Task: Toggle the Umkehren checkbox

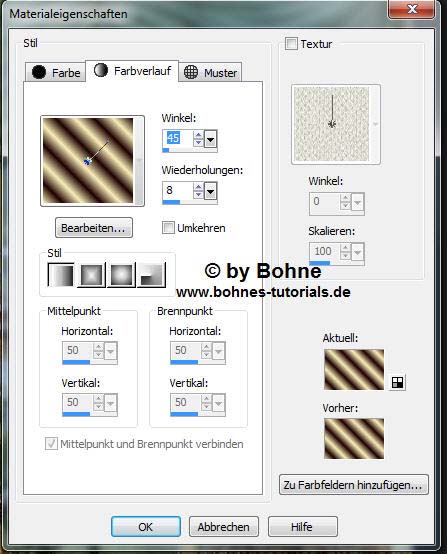Action: coord(168,228)
